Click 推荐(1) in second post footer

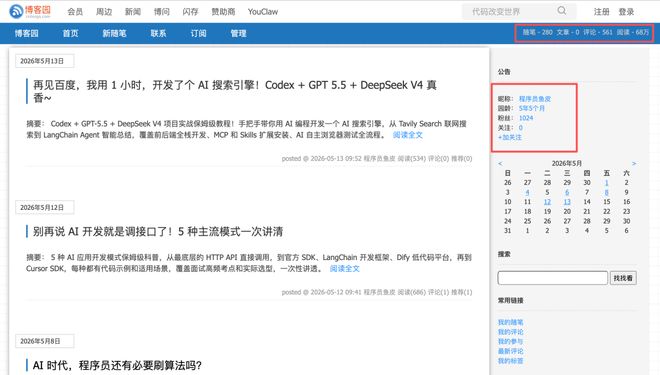pyautogui.click(x=462, y=292)
